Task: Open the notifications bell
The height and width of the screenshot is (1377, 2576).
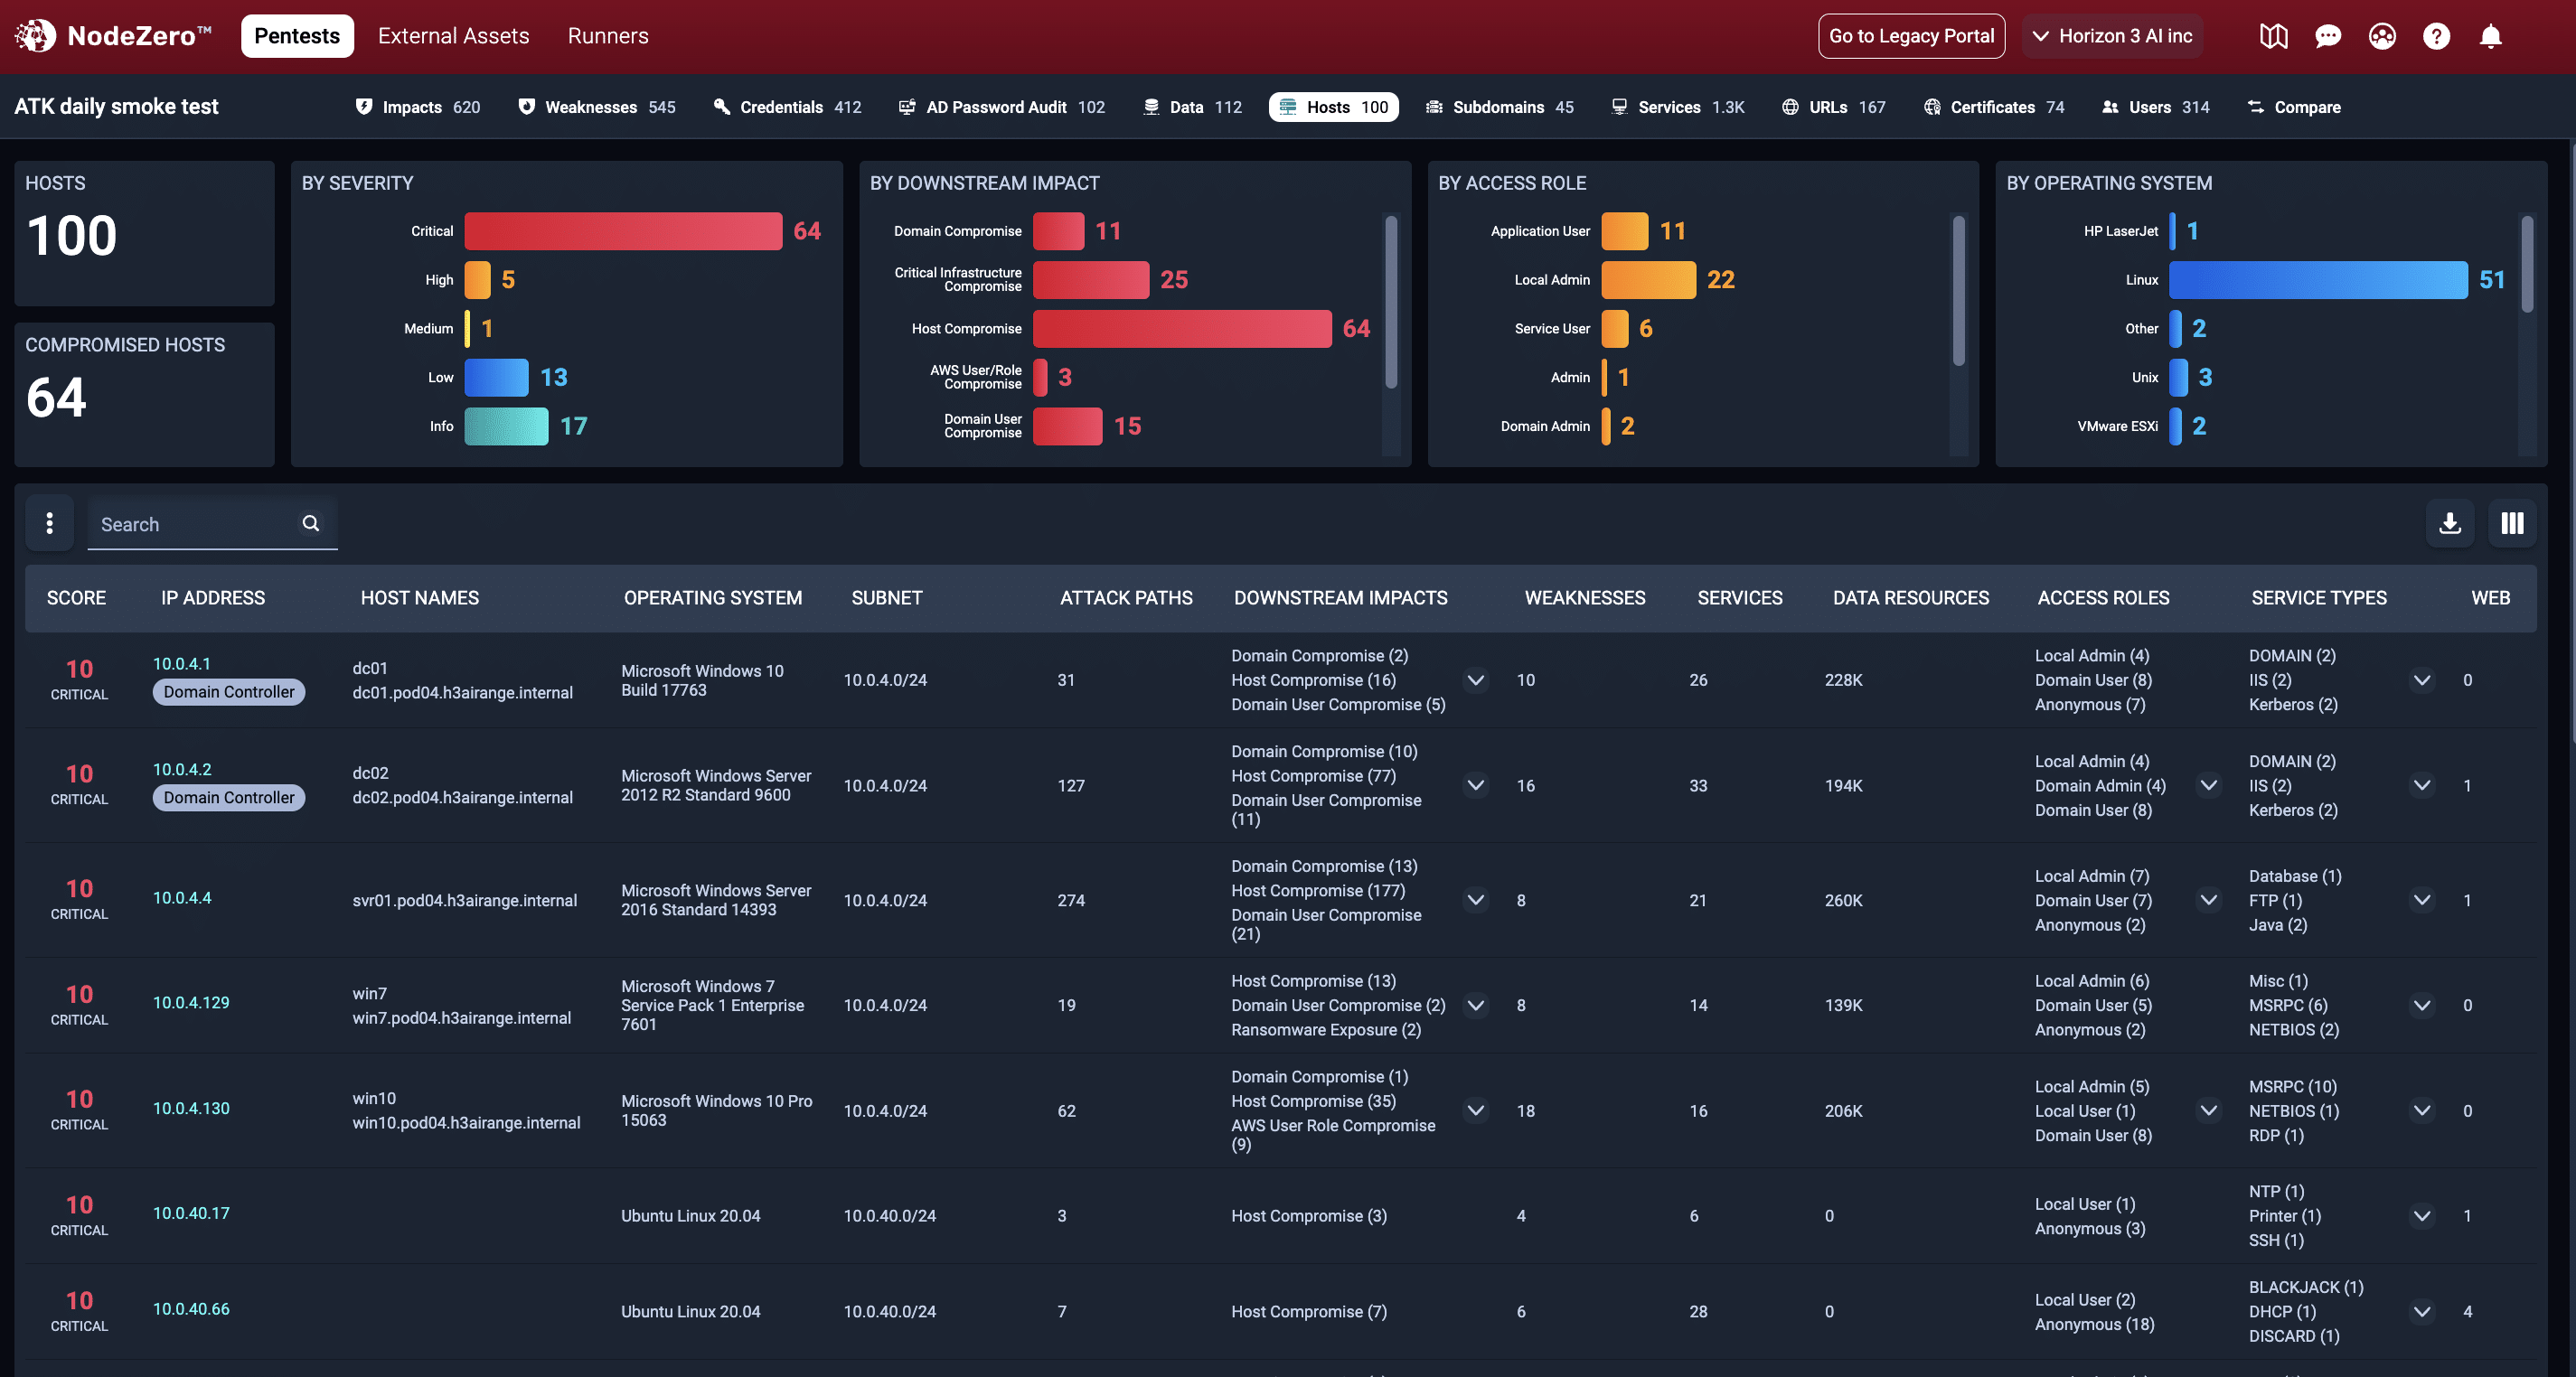Action: (x=2490, y=36)
